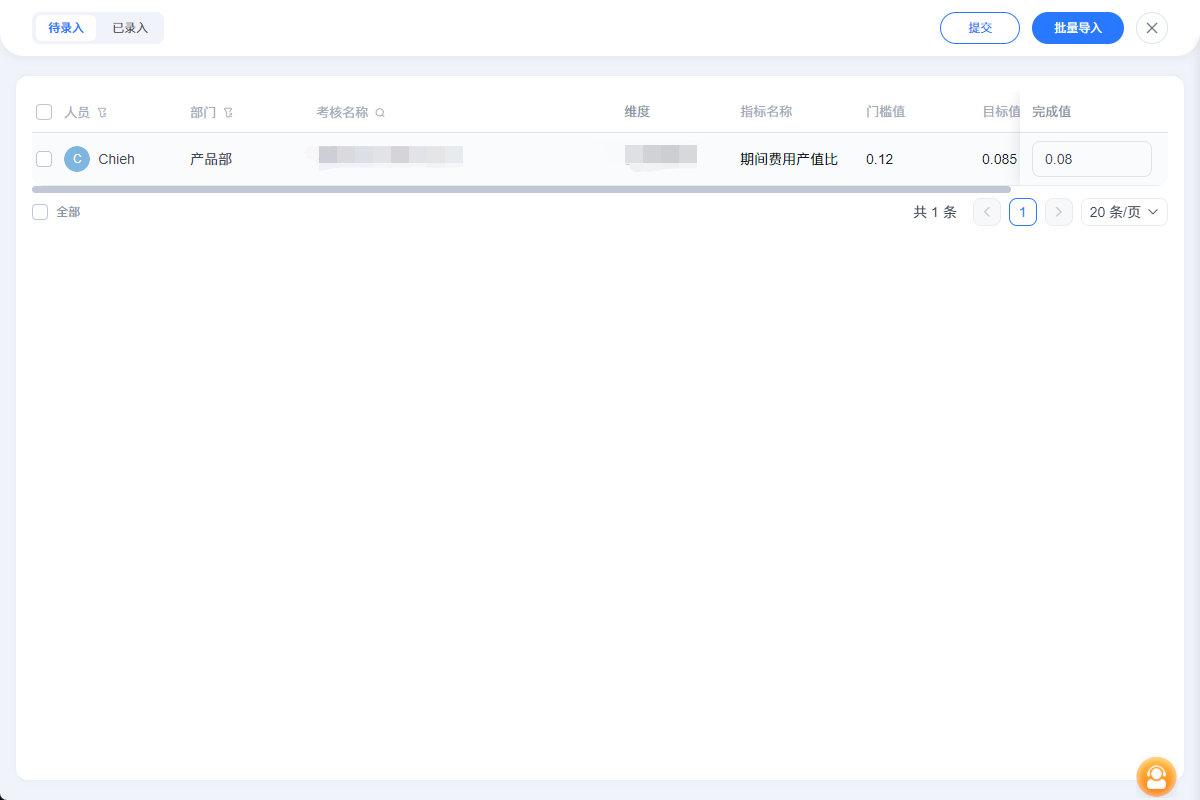Viewport: 1200px width, 800px height.
Task: Click the next page arrow
Action: [x=1058, y=212]
